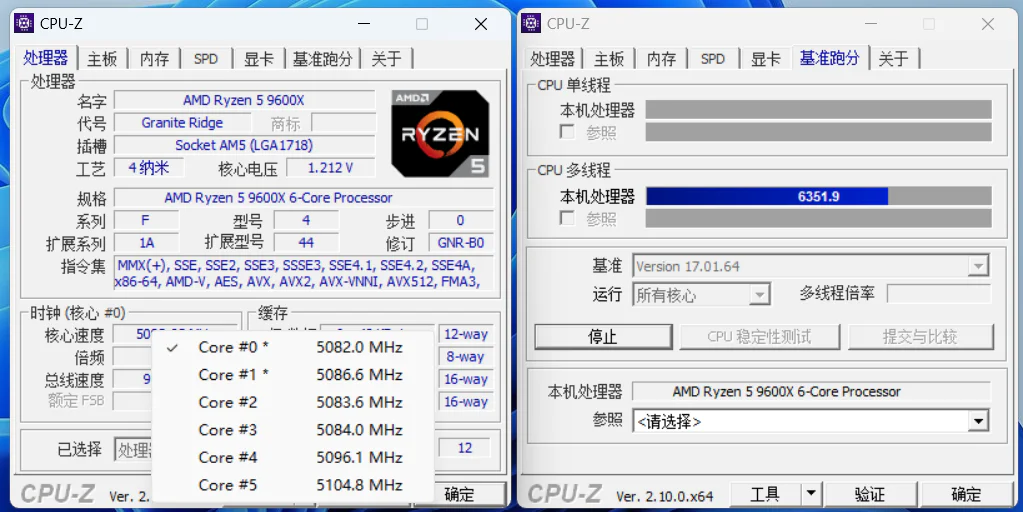Click the 名字 field AMD Ryzen 5 9600X
This screenshot has height=512, width=1023.
(245, 100)
